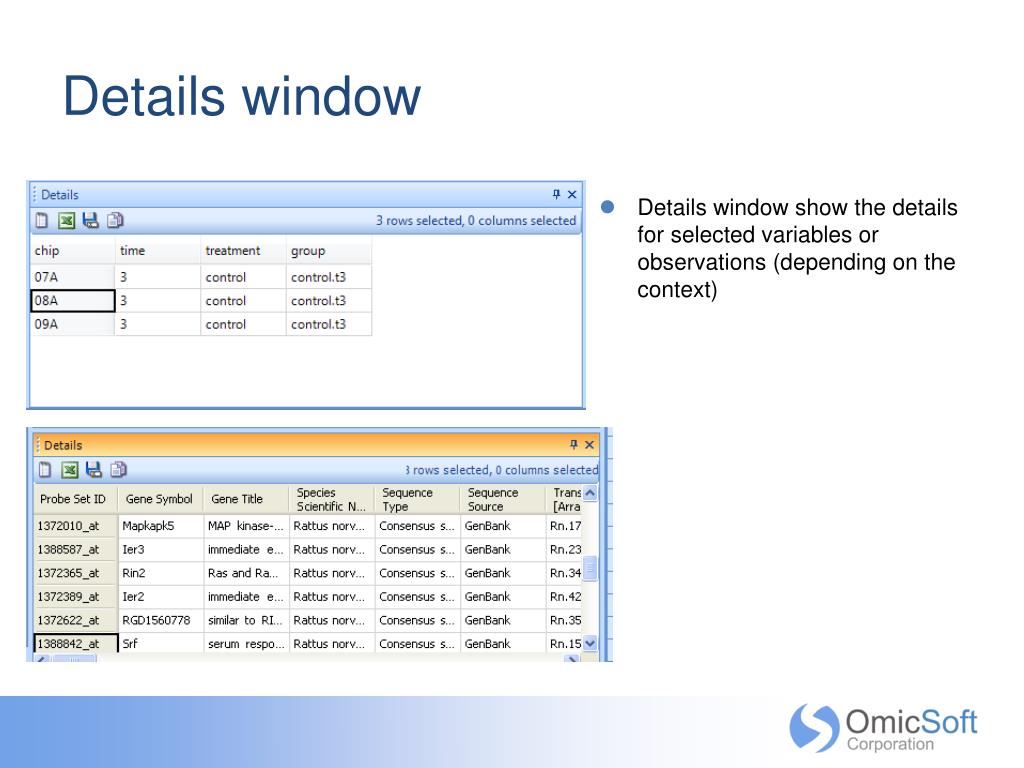The width and height of the screenshot is (1024, 768).
Task: Click the new document icon in upper Details toolbar
Action: click(x=42, y=221)
